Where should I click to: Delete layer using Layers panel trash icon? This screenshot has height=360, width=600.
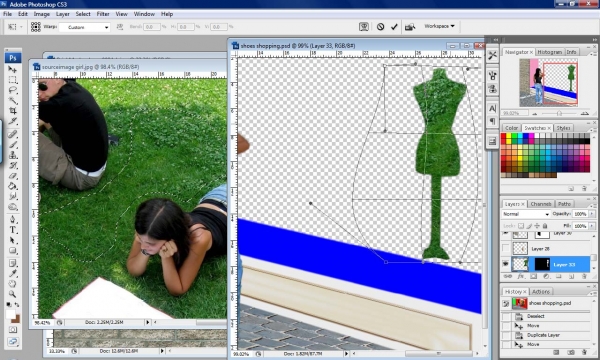pyautogui.click(x=584, y=276)
